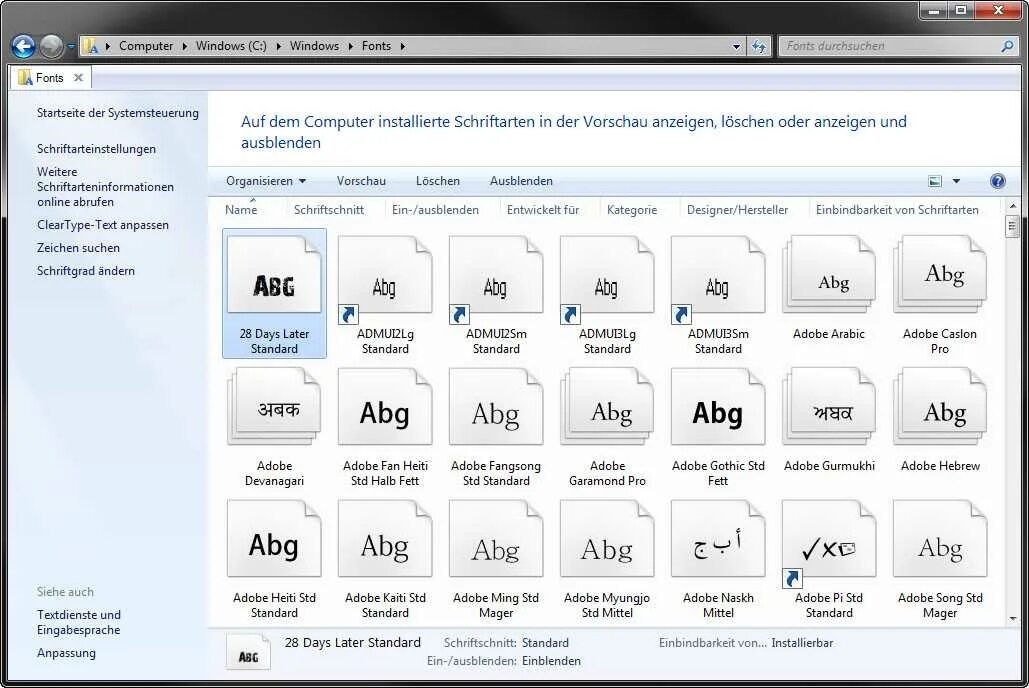Click the Vorschau toolbar button

click(361, 181)
